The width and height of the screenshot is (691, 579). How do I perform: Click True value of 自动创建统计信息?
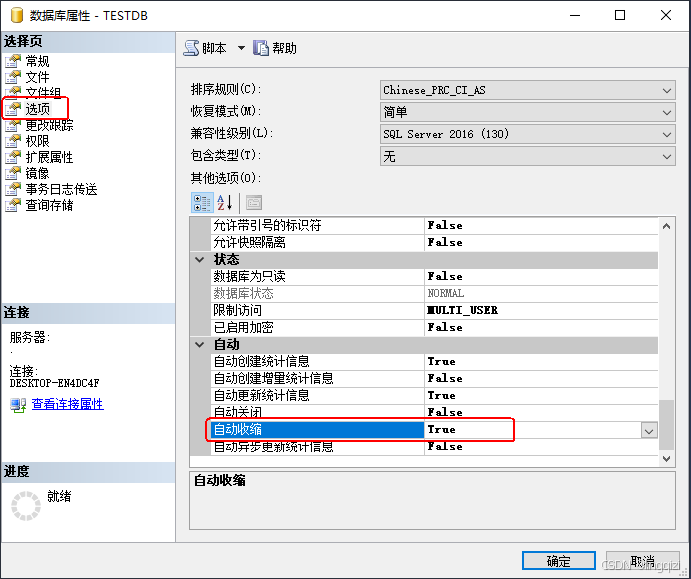pyautogui.click(x=442, y=361)
